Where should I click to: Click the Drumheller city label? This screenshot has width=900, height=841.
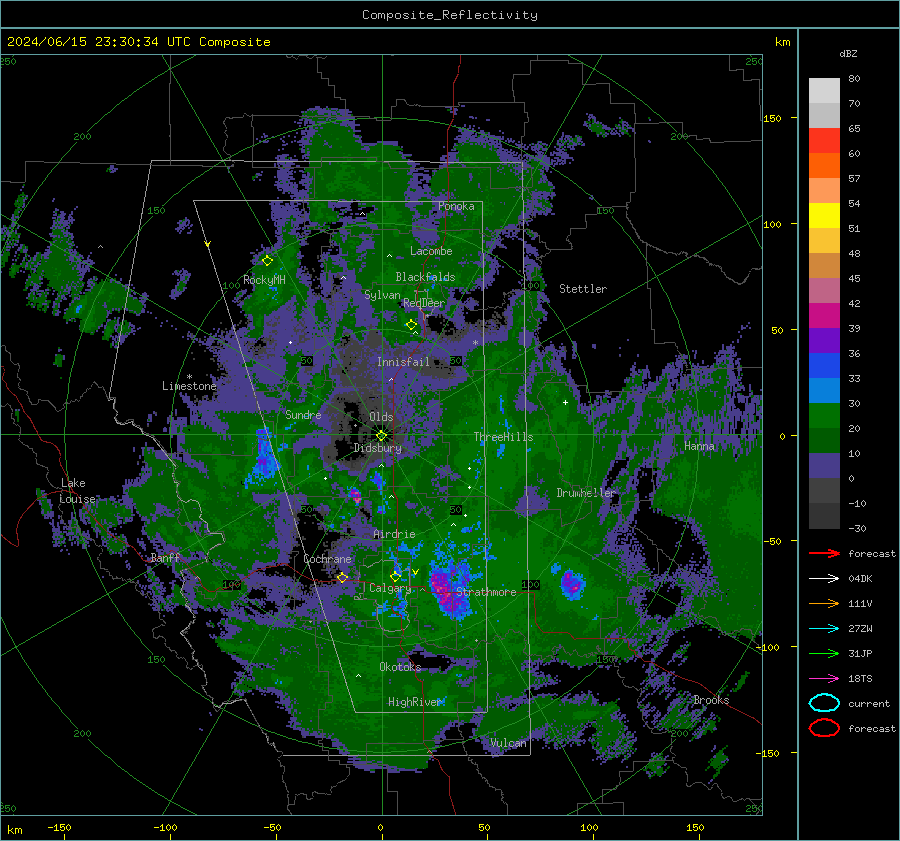(586, 493)
